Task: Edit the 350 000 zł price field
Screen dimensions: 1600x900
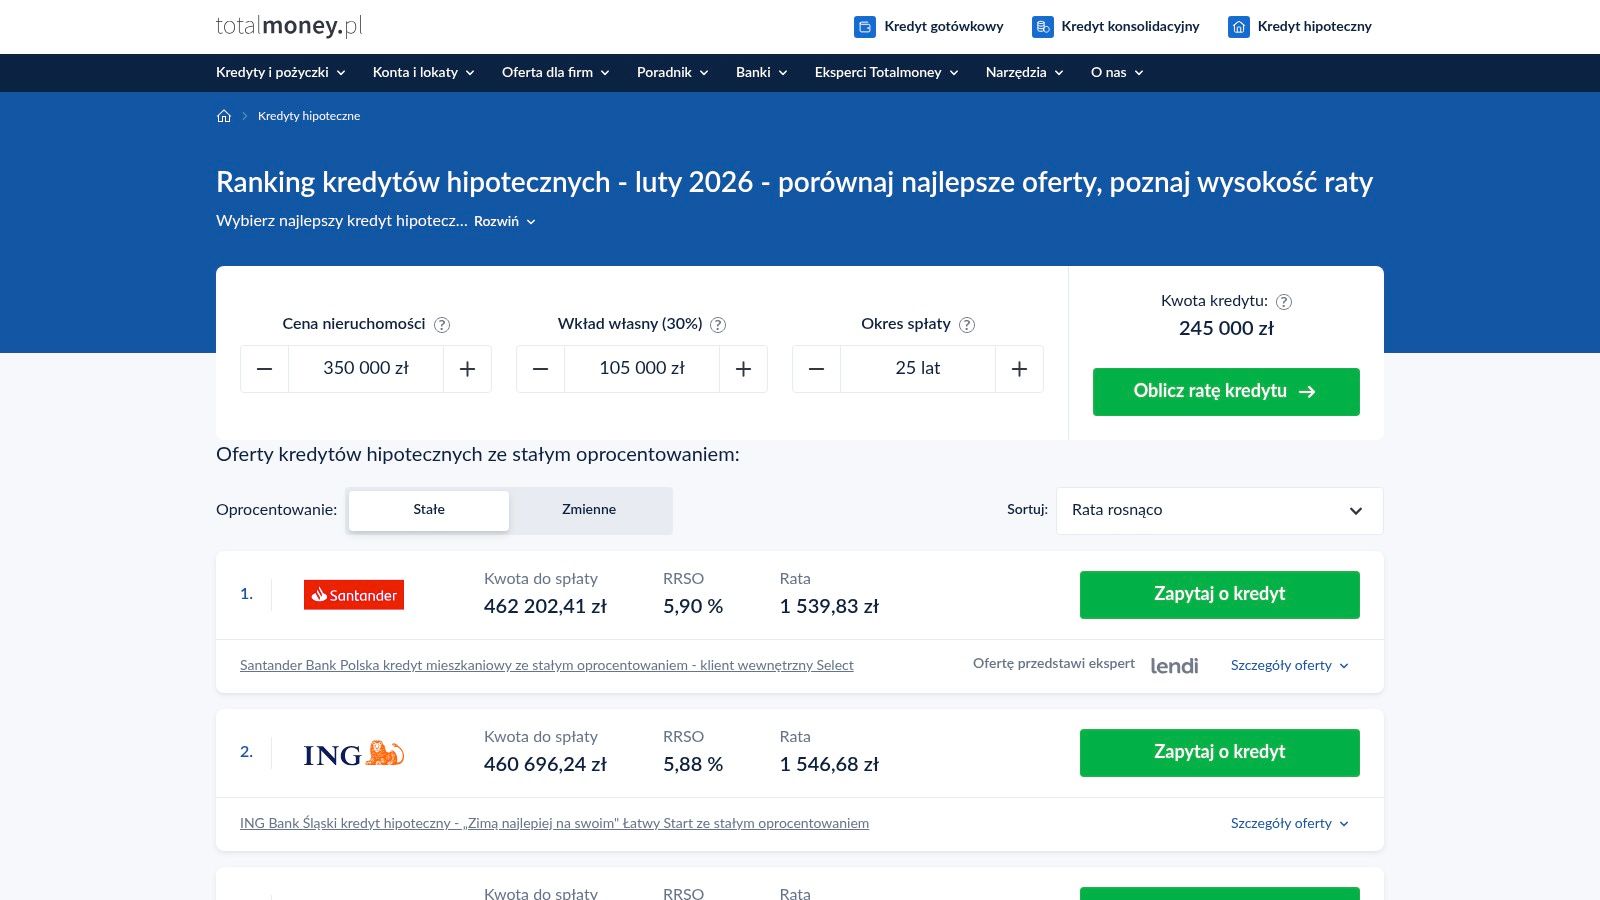Action: [366, 369]
